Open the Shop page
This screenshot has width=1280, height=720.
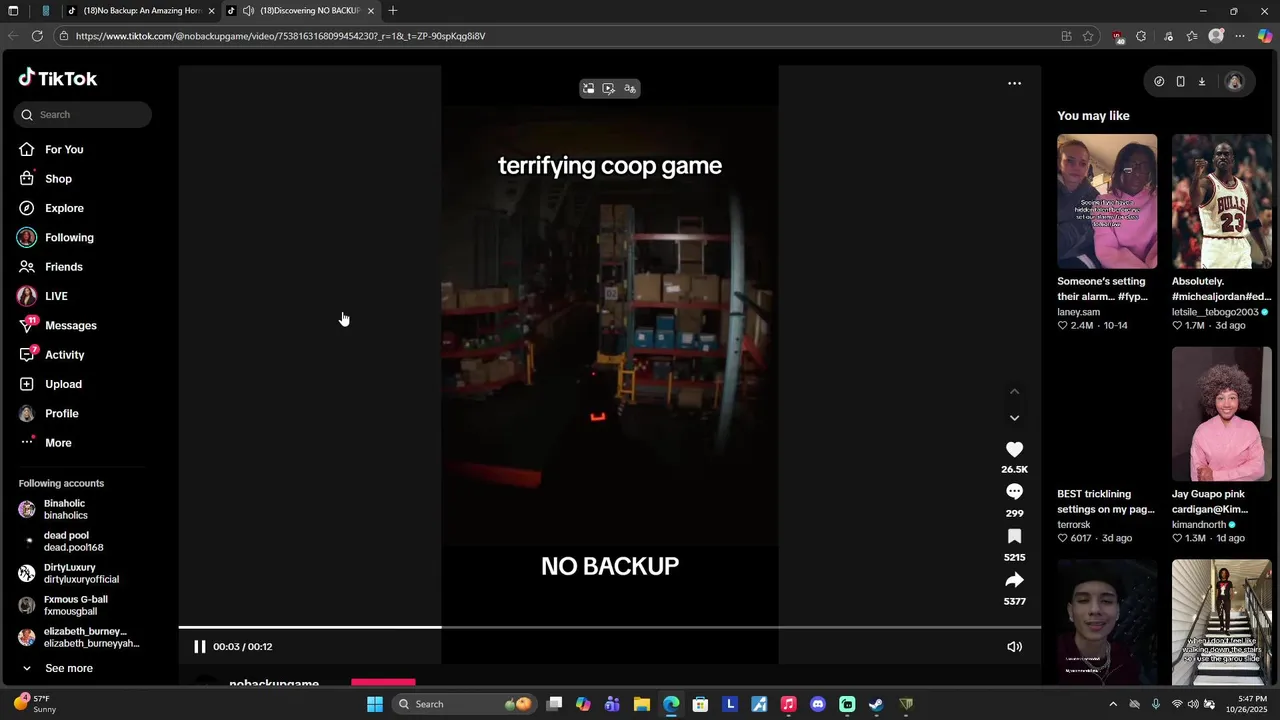coord(45,179)
